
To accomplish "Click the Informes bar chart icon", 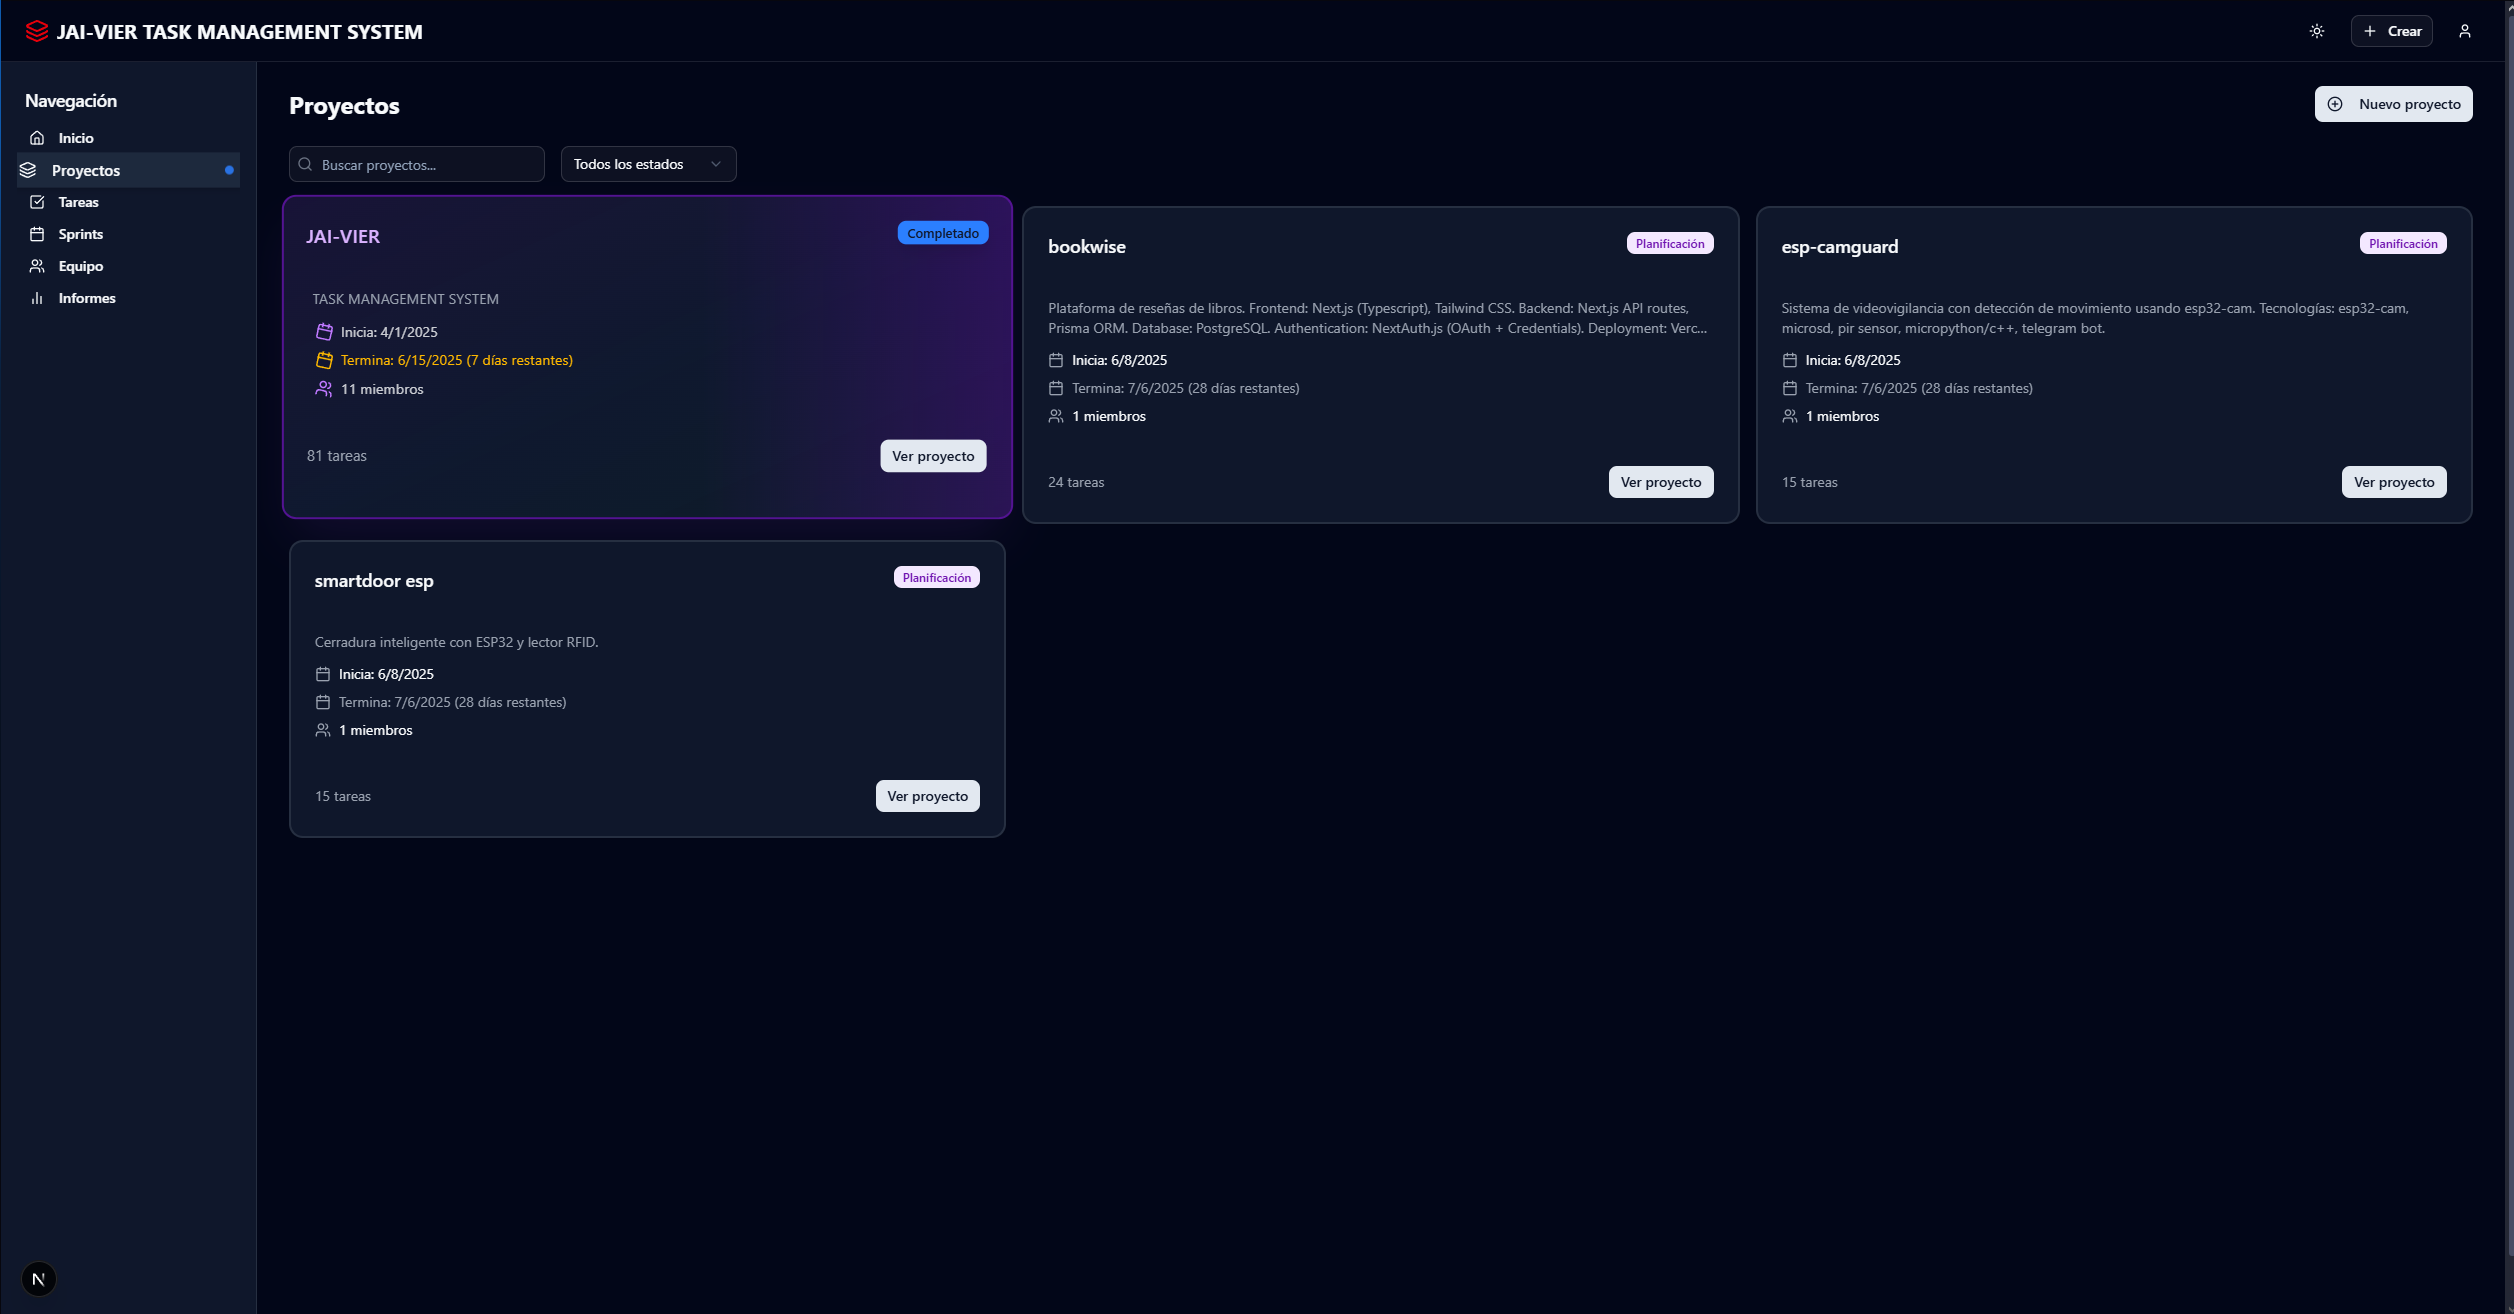I will pos(37,298).
